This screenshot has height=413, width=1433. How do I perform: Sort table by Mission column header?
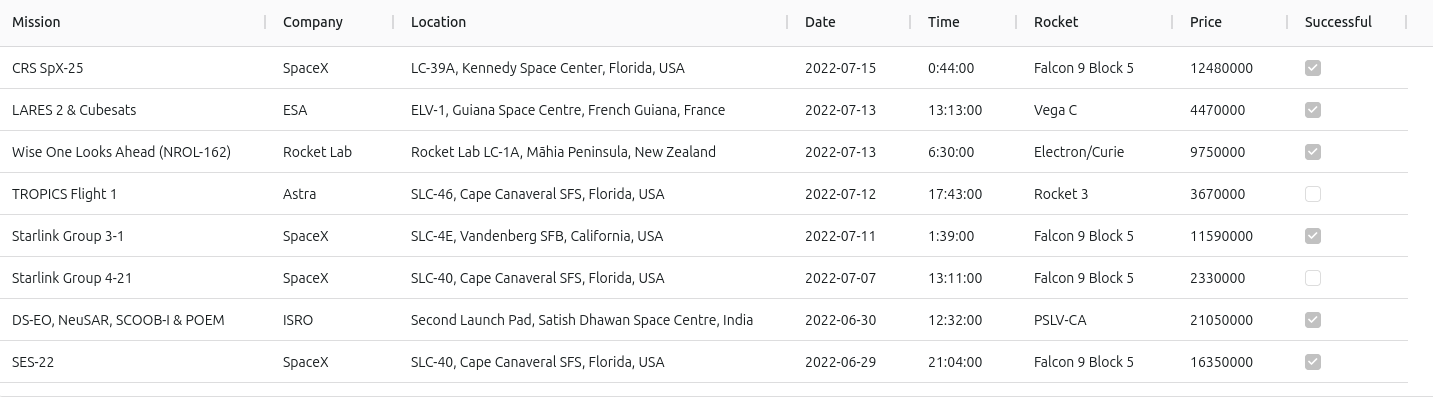[x=36, y=22]
